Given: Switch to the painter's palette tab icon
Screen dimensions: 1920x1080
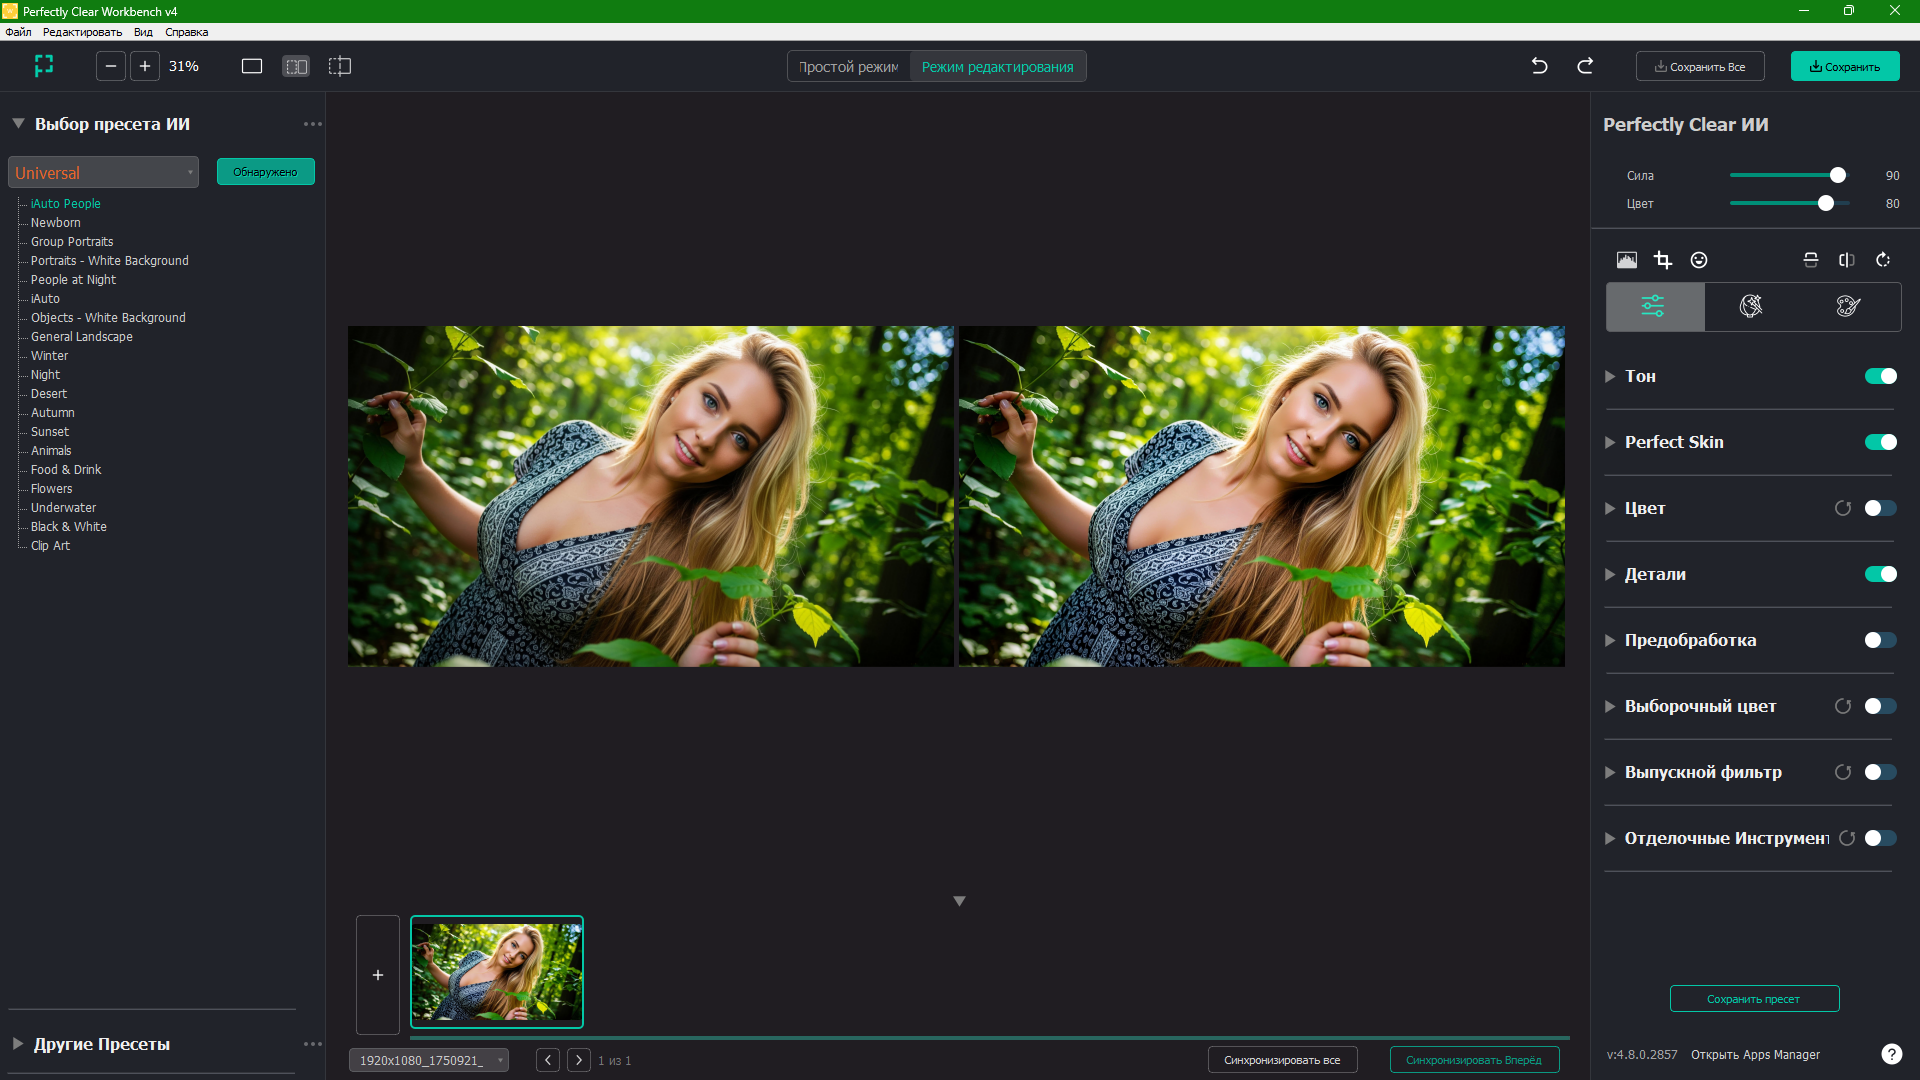Looking at the screenshot, I should pos(1848,306).
